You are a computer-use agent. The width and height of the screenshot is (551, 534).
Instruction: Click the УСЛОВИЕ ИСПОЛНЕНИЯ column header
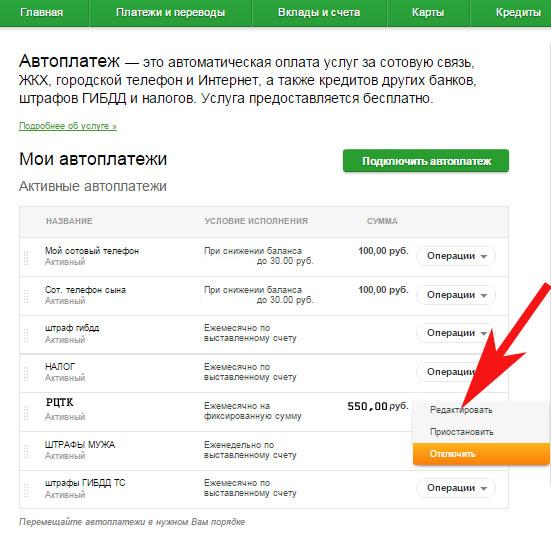coord(256,221)
